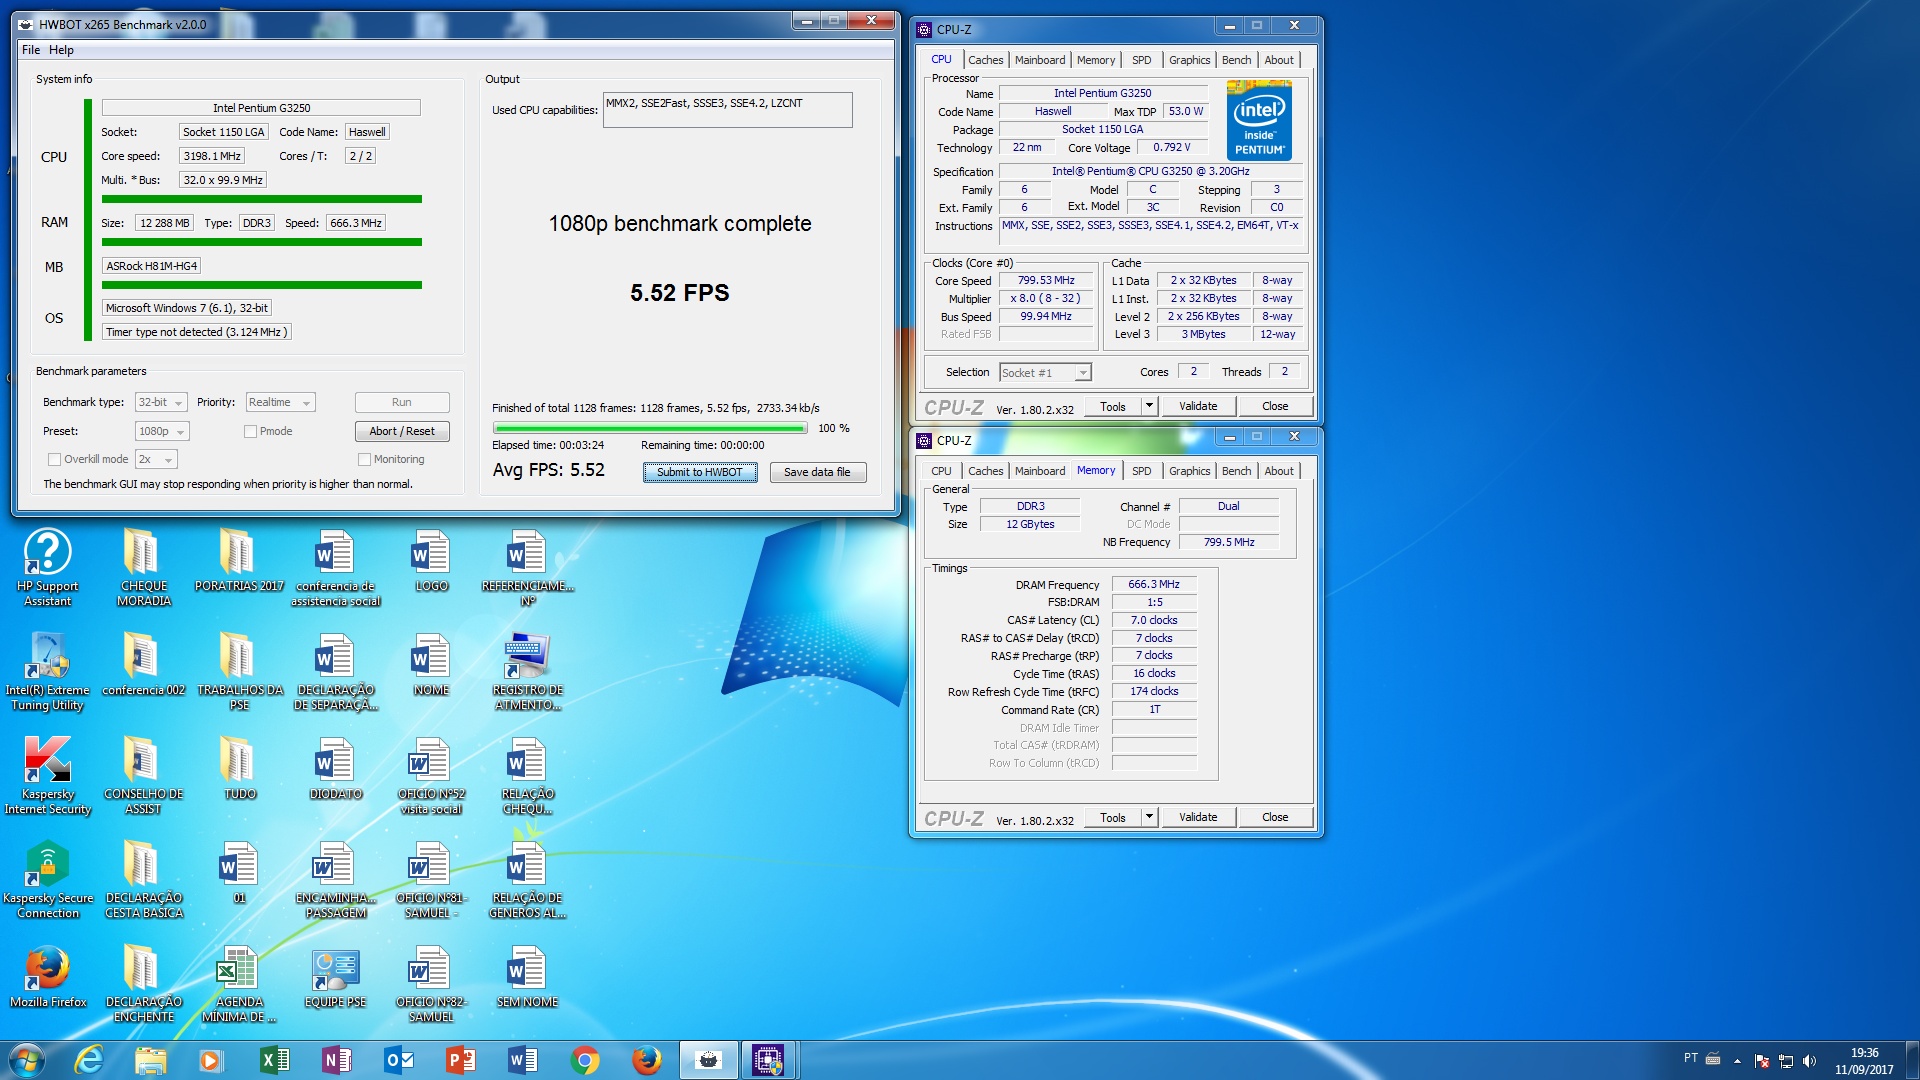Click Abort / Reset button

(x=402, y=432)
